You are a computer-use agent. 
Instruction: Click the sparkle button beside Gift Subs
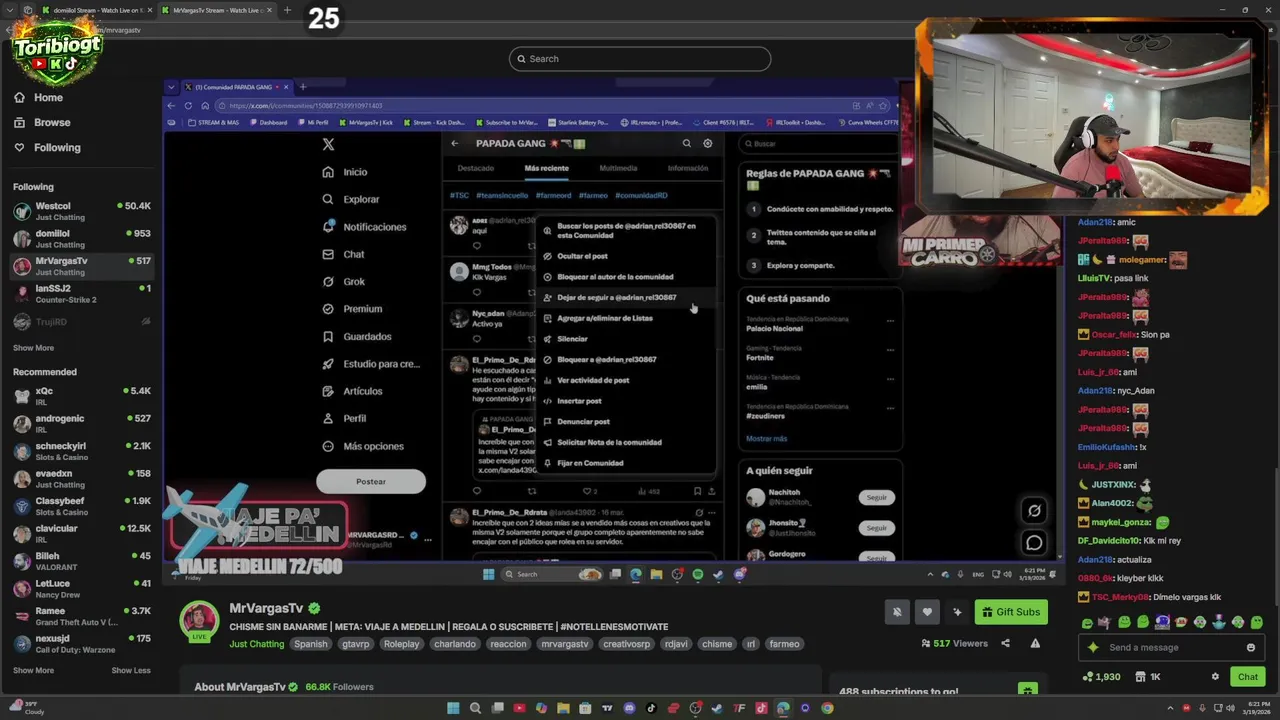[x=957, y=612]
